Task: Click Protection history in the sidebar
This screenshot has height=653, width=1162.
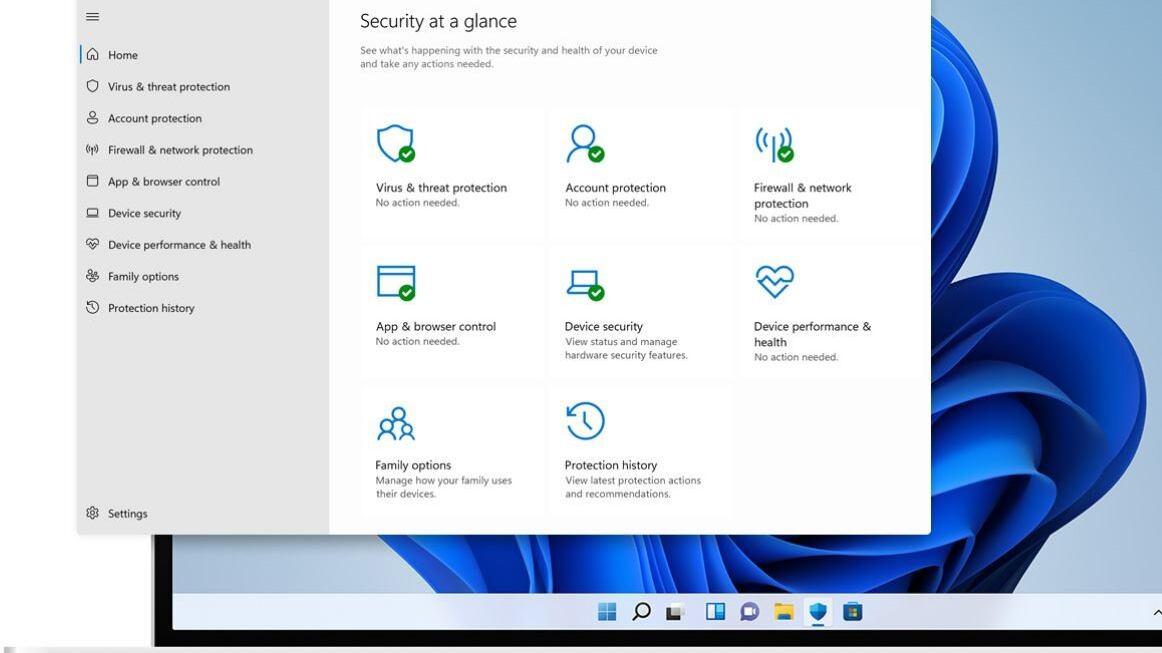Action: click(151, 308)
